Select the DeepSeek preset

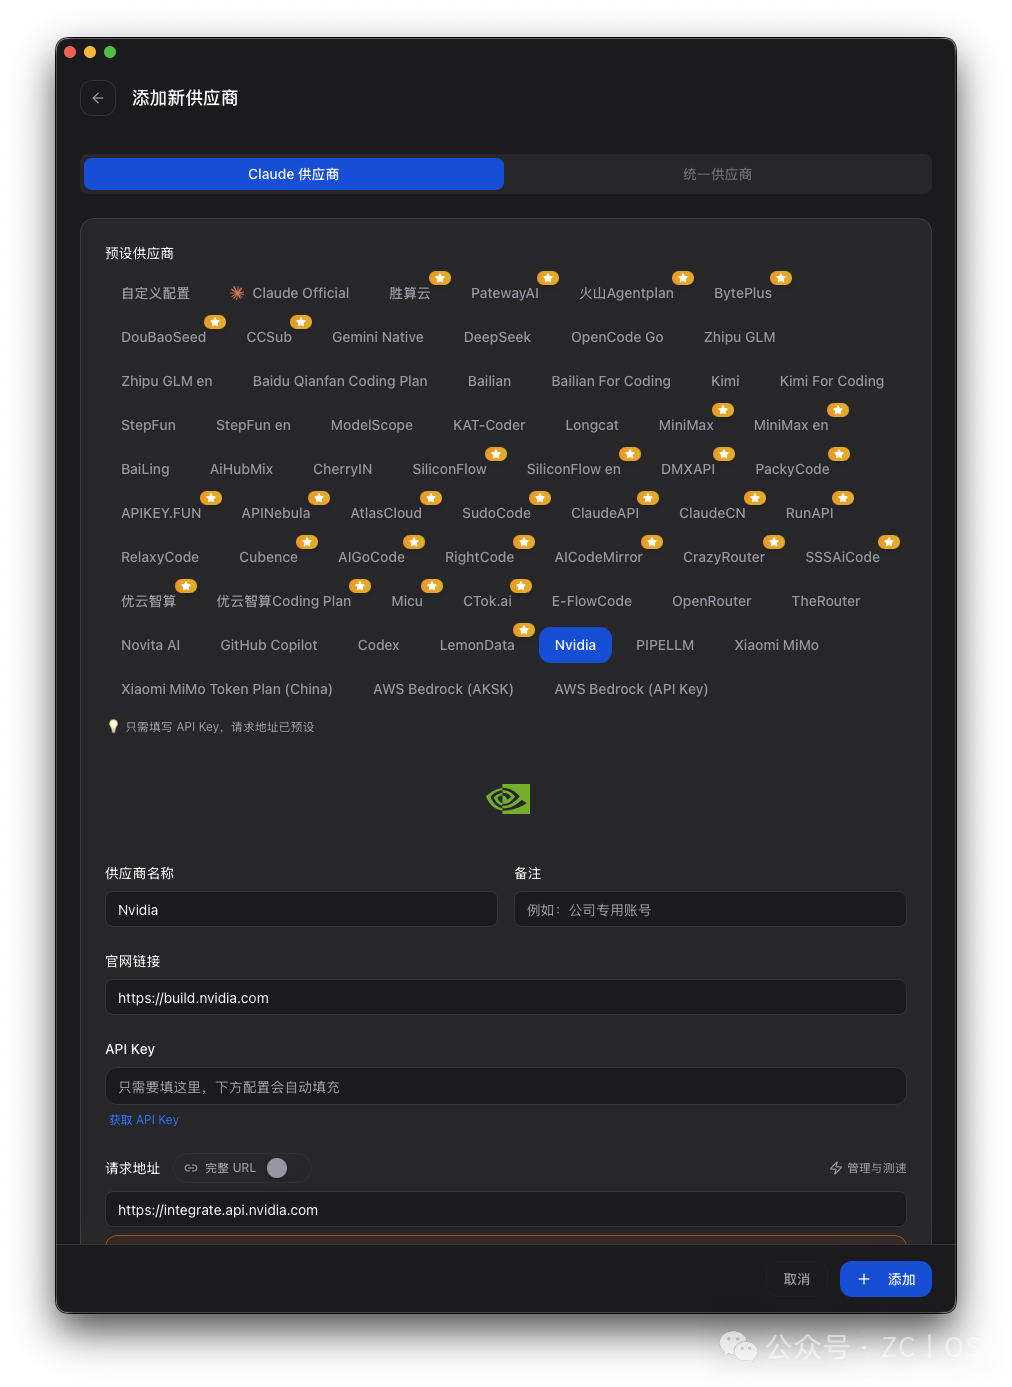tap(497, 337)
